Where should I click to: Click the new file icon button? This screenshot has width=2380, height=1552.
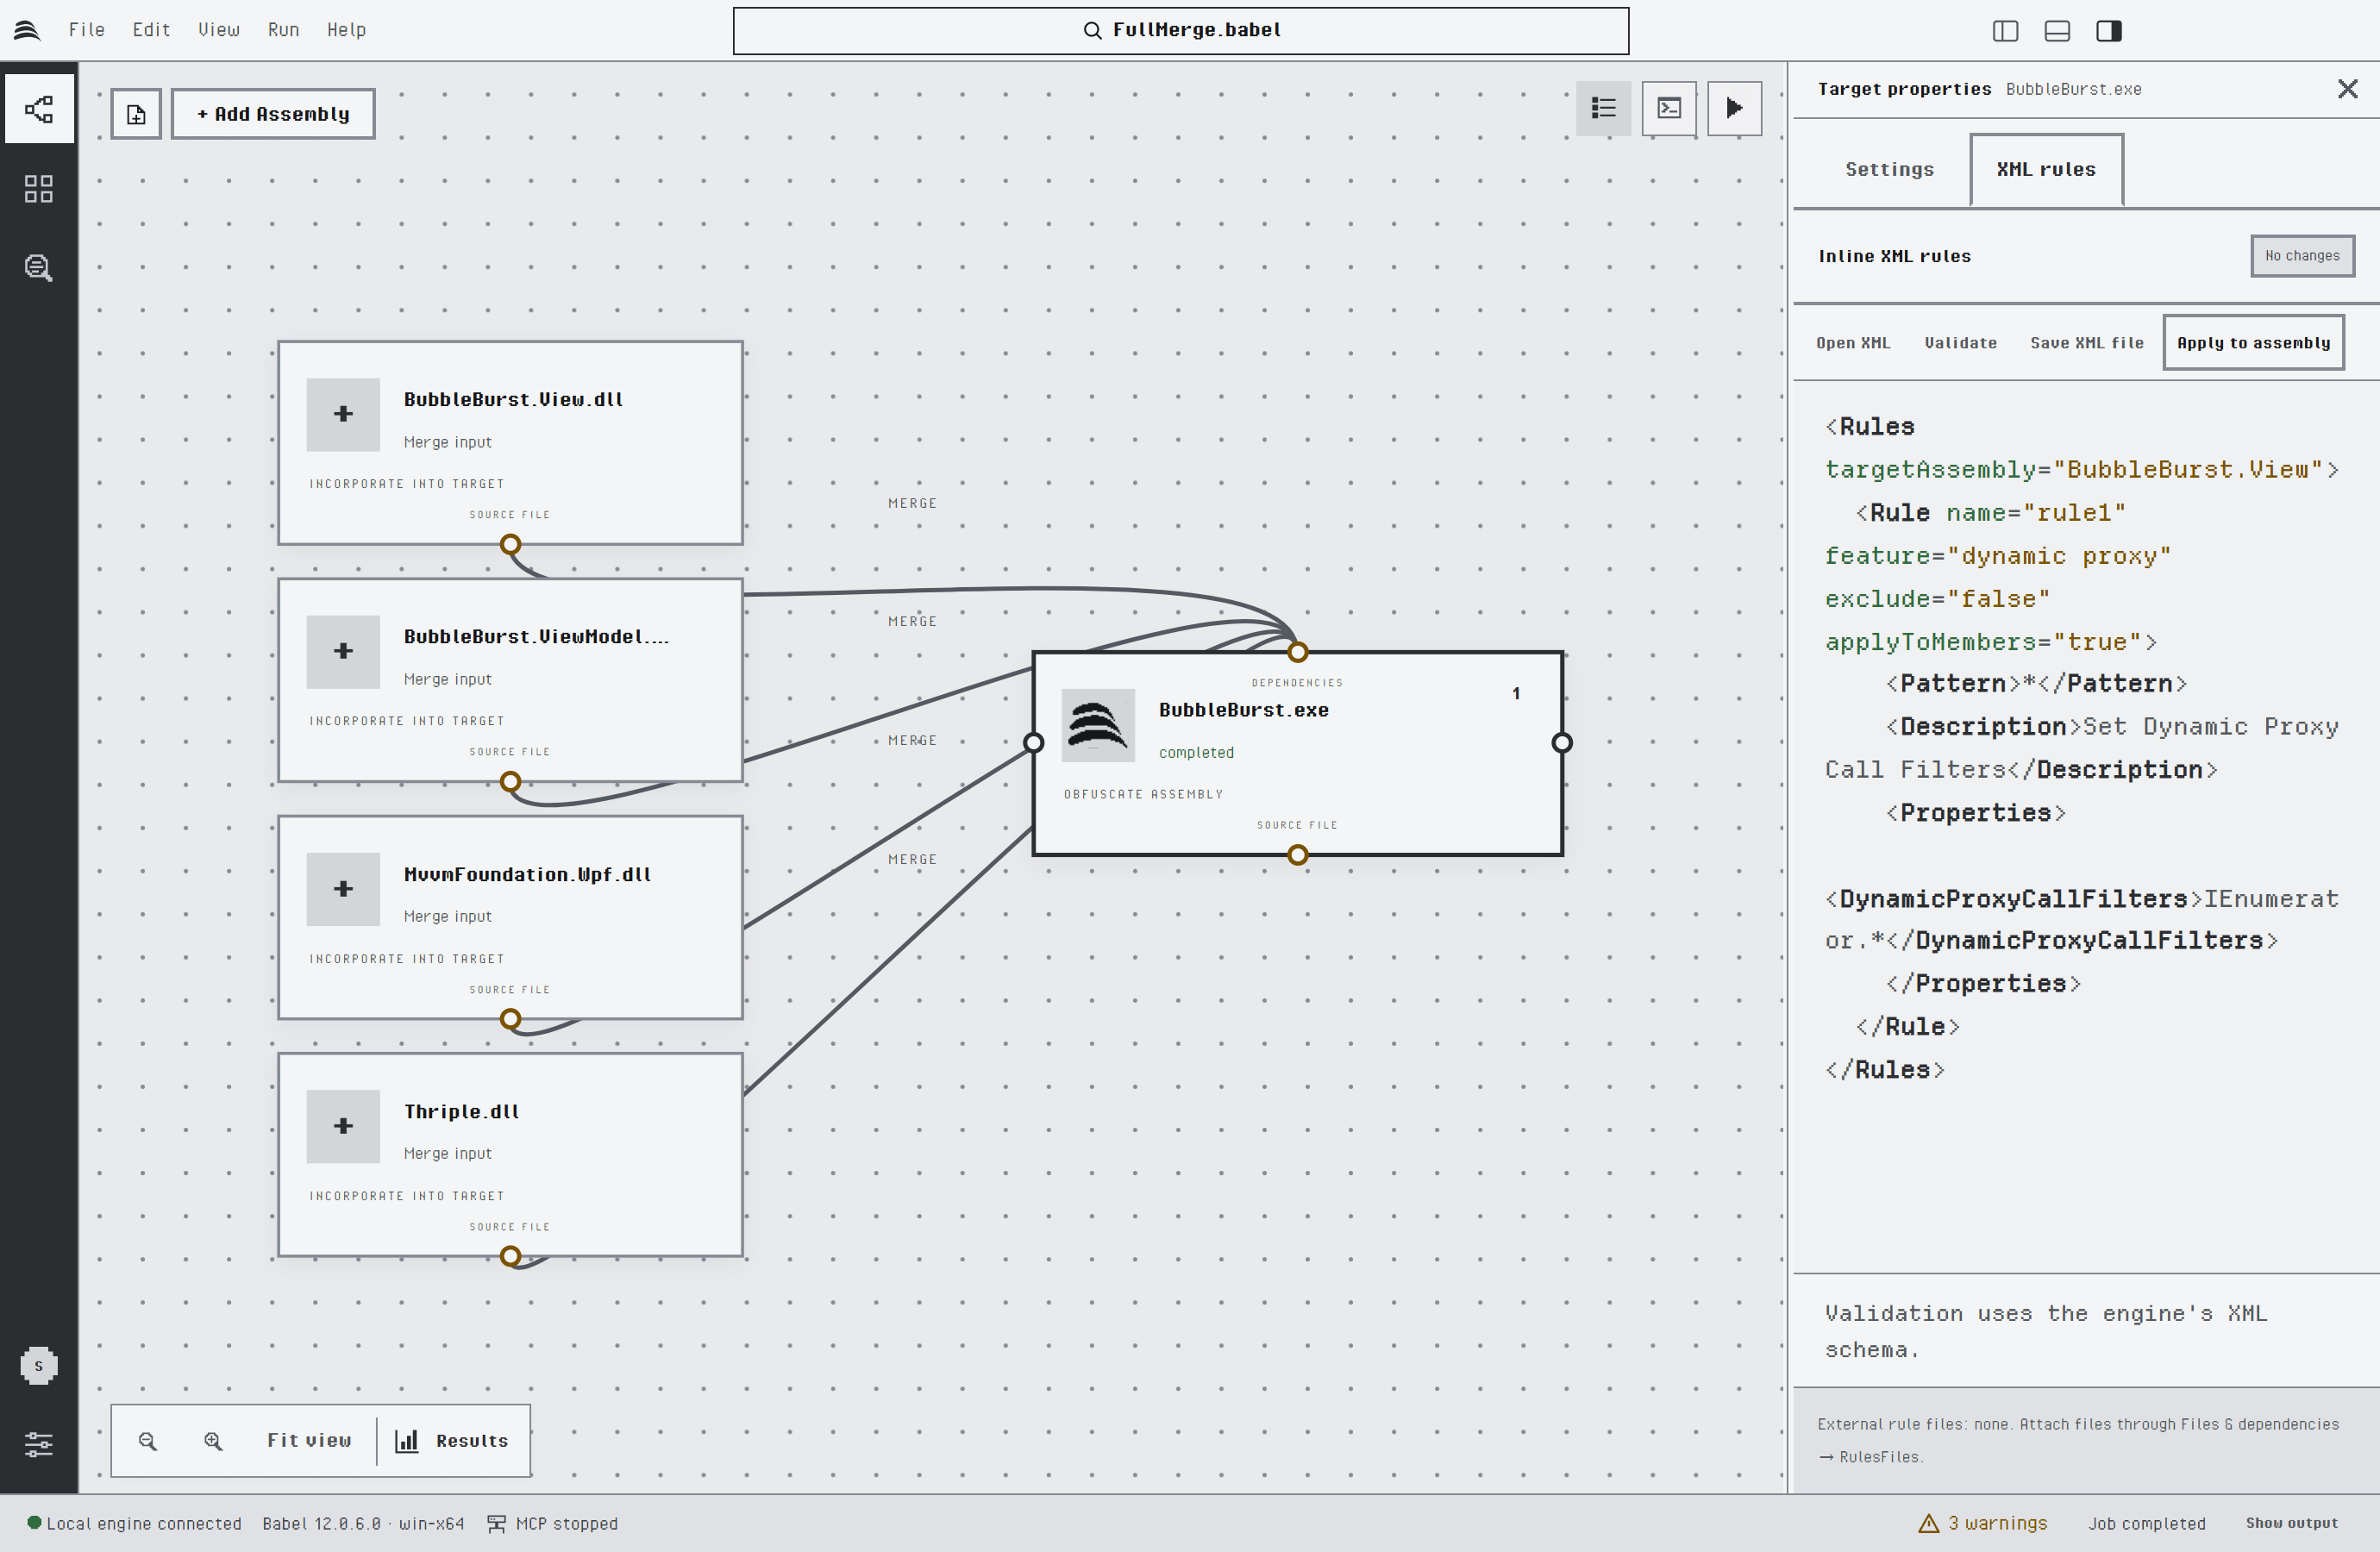[x=136, y=114]
